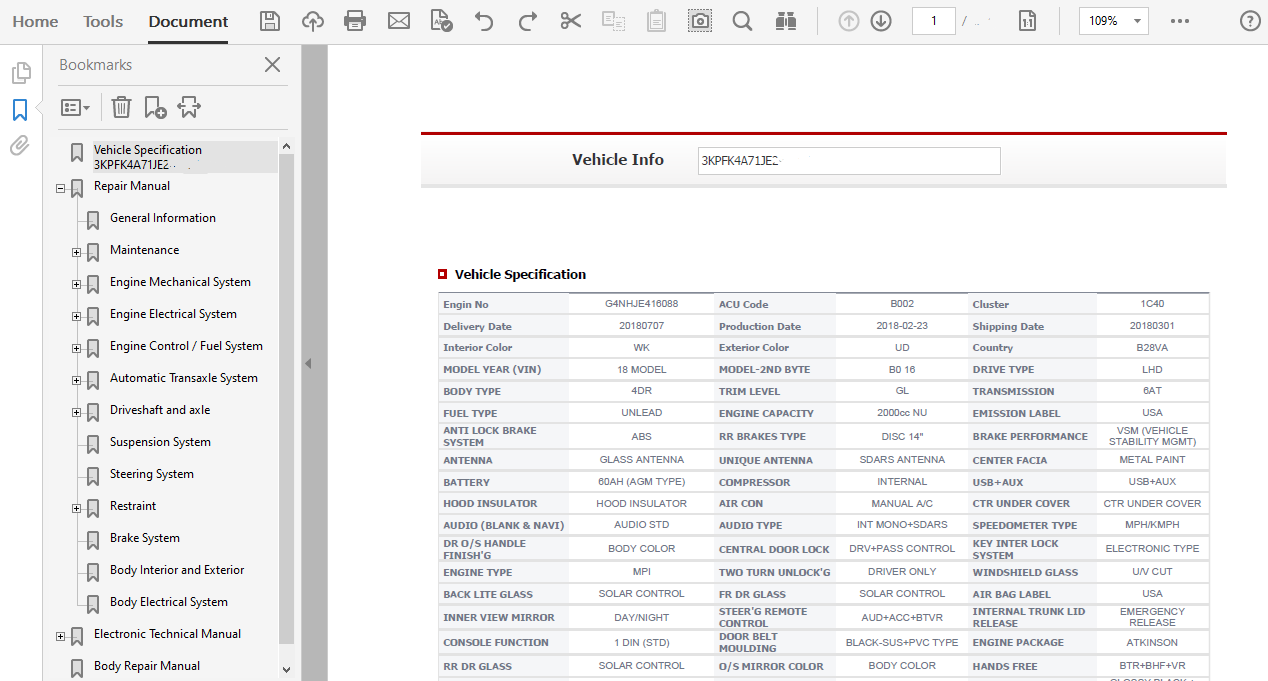Click the Save file icon

point(269,21)
